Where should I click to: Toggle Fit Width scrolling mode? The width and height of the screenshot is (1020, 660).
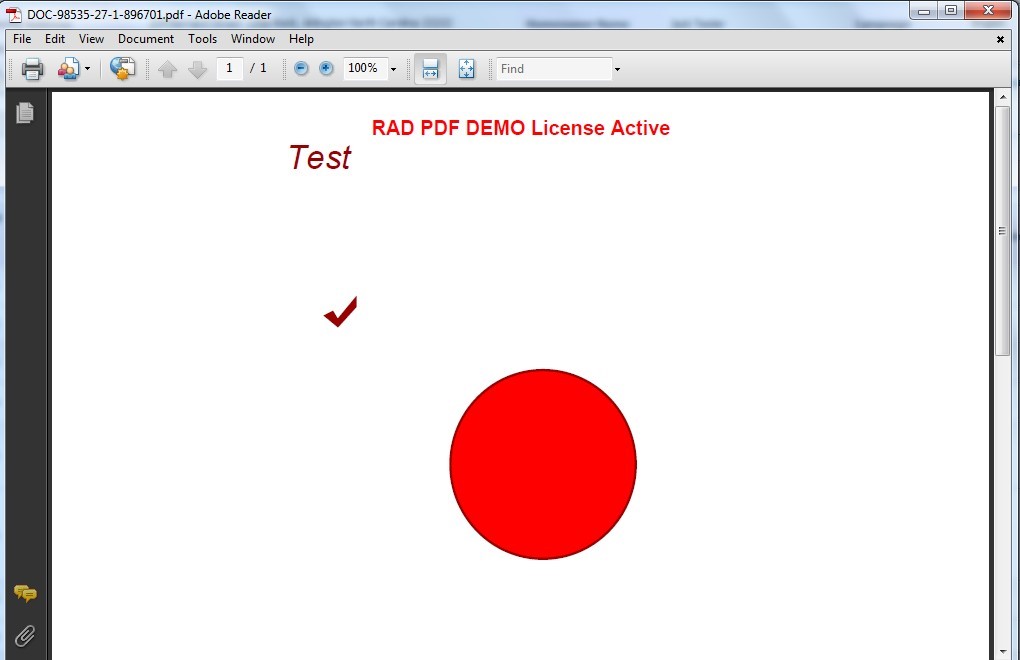pos(430,69)
